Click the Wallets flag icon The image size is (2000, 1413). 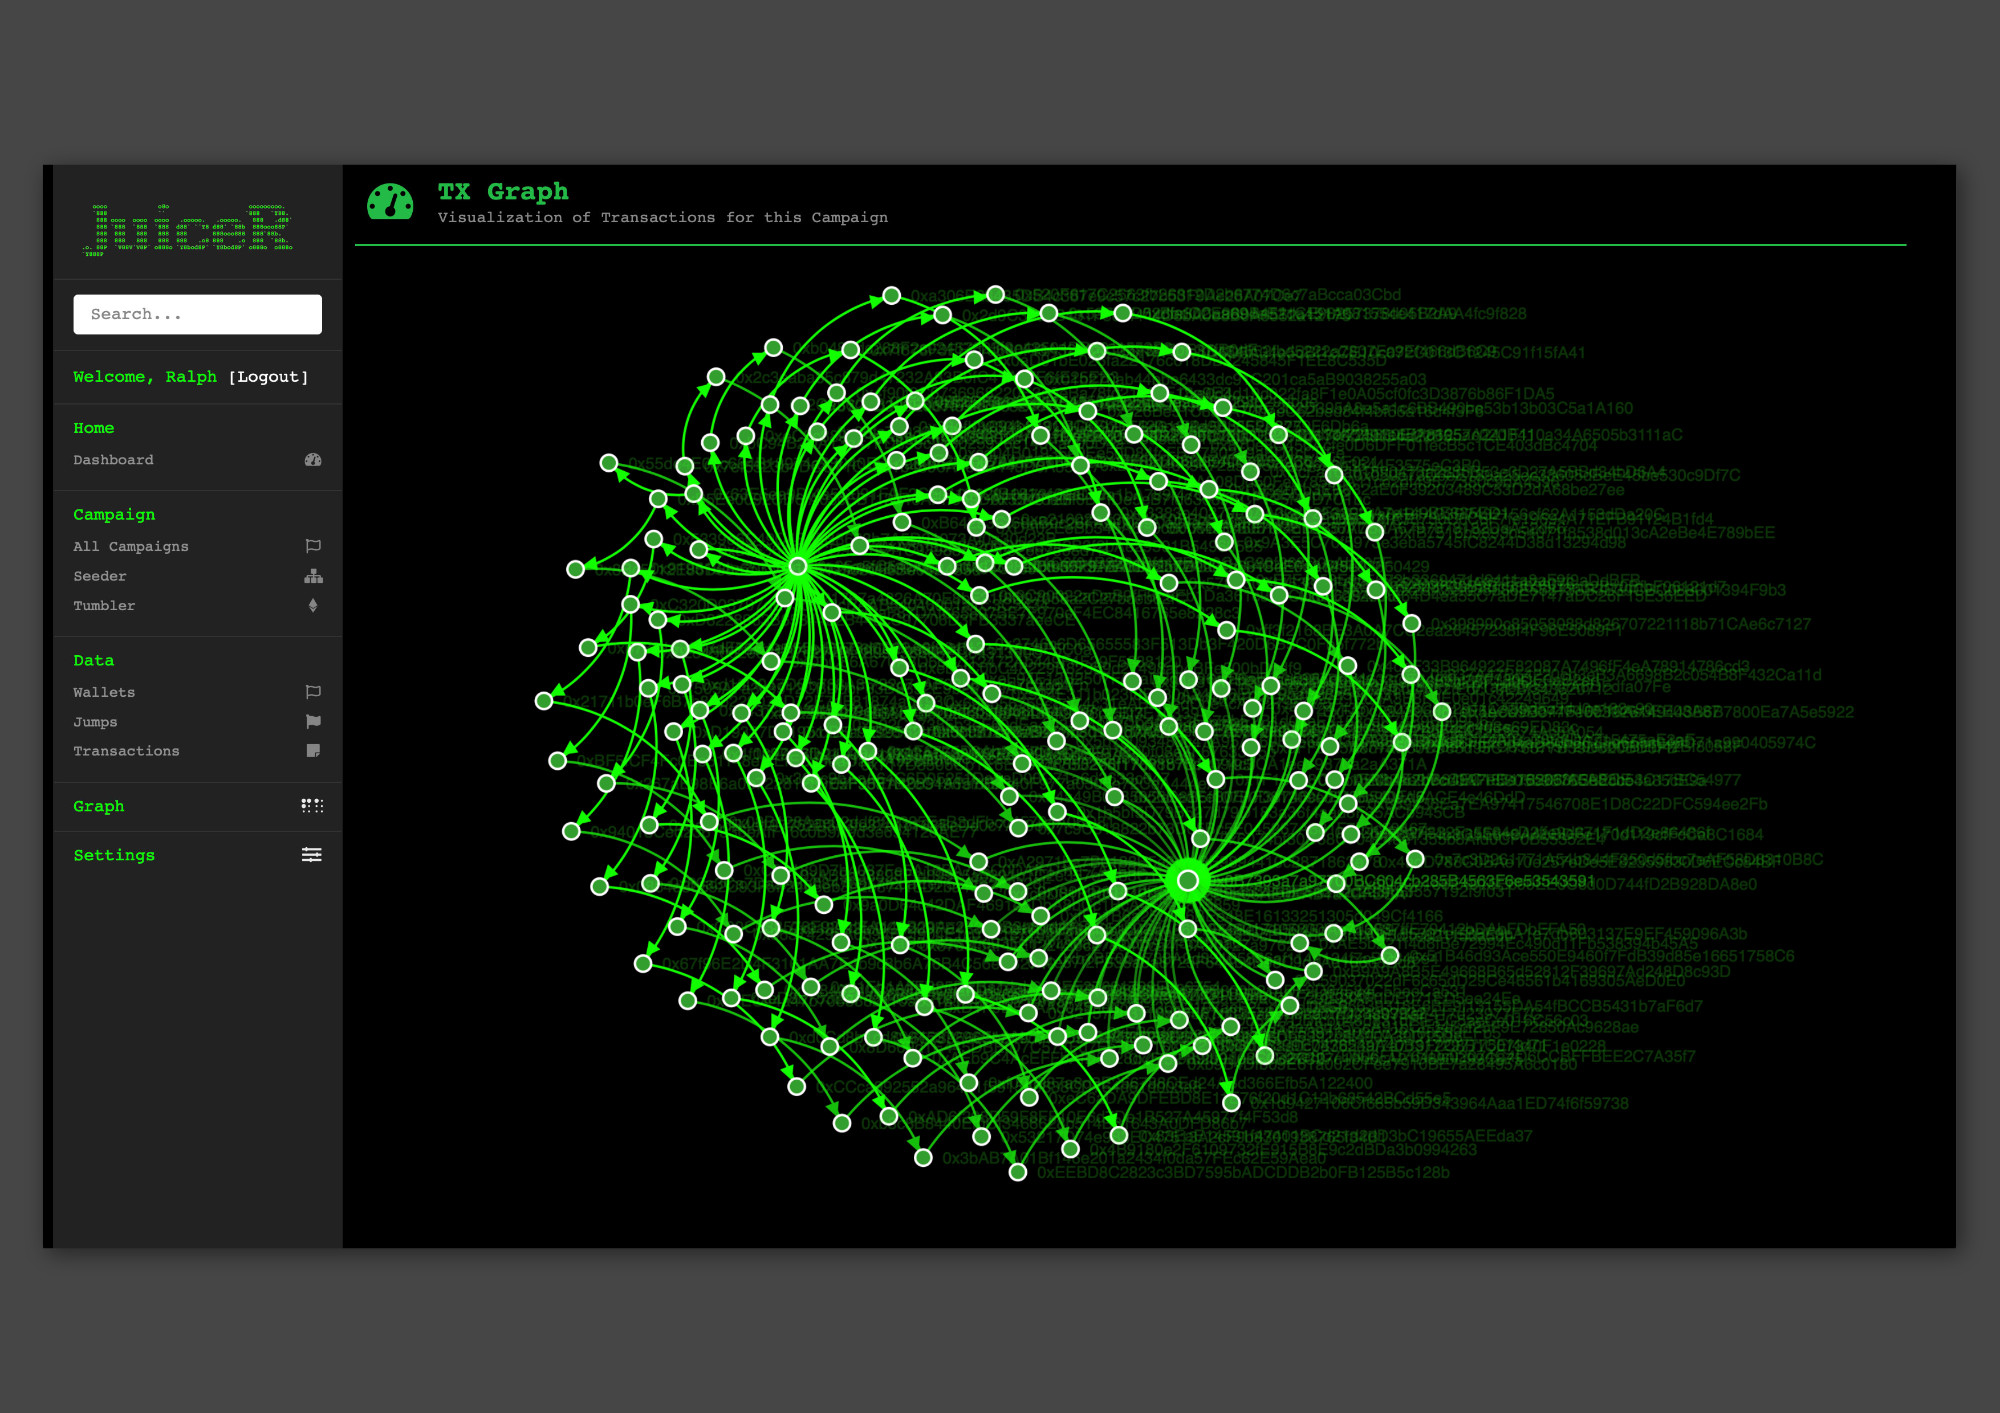(x=313, y=692)
